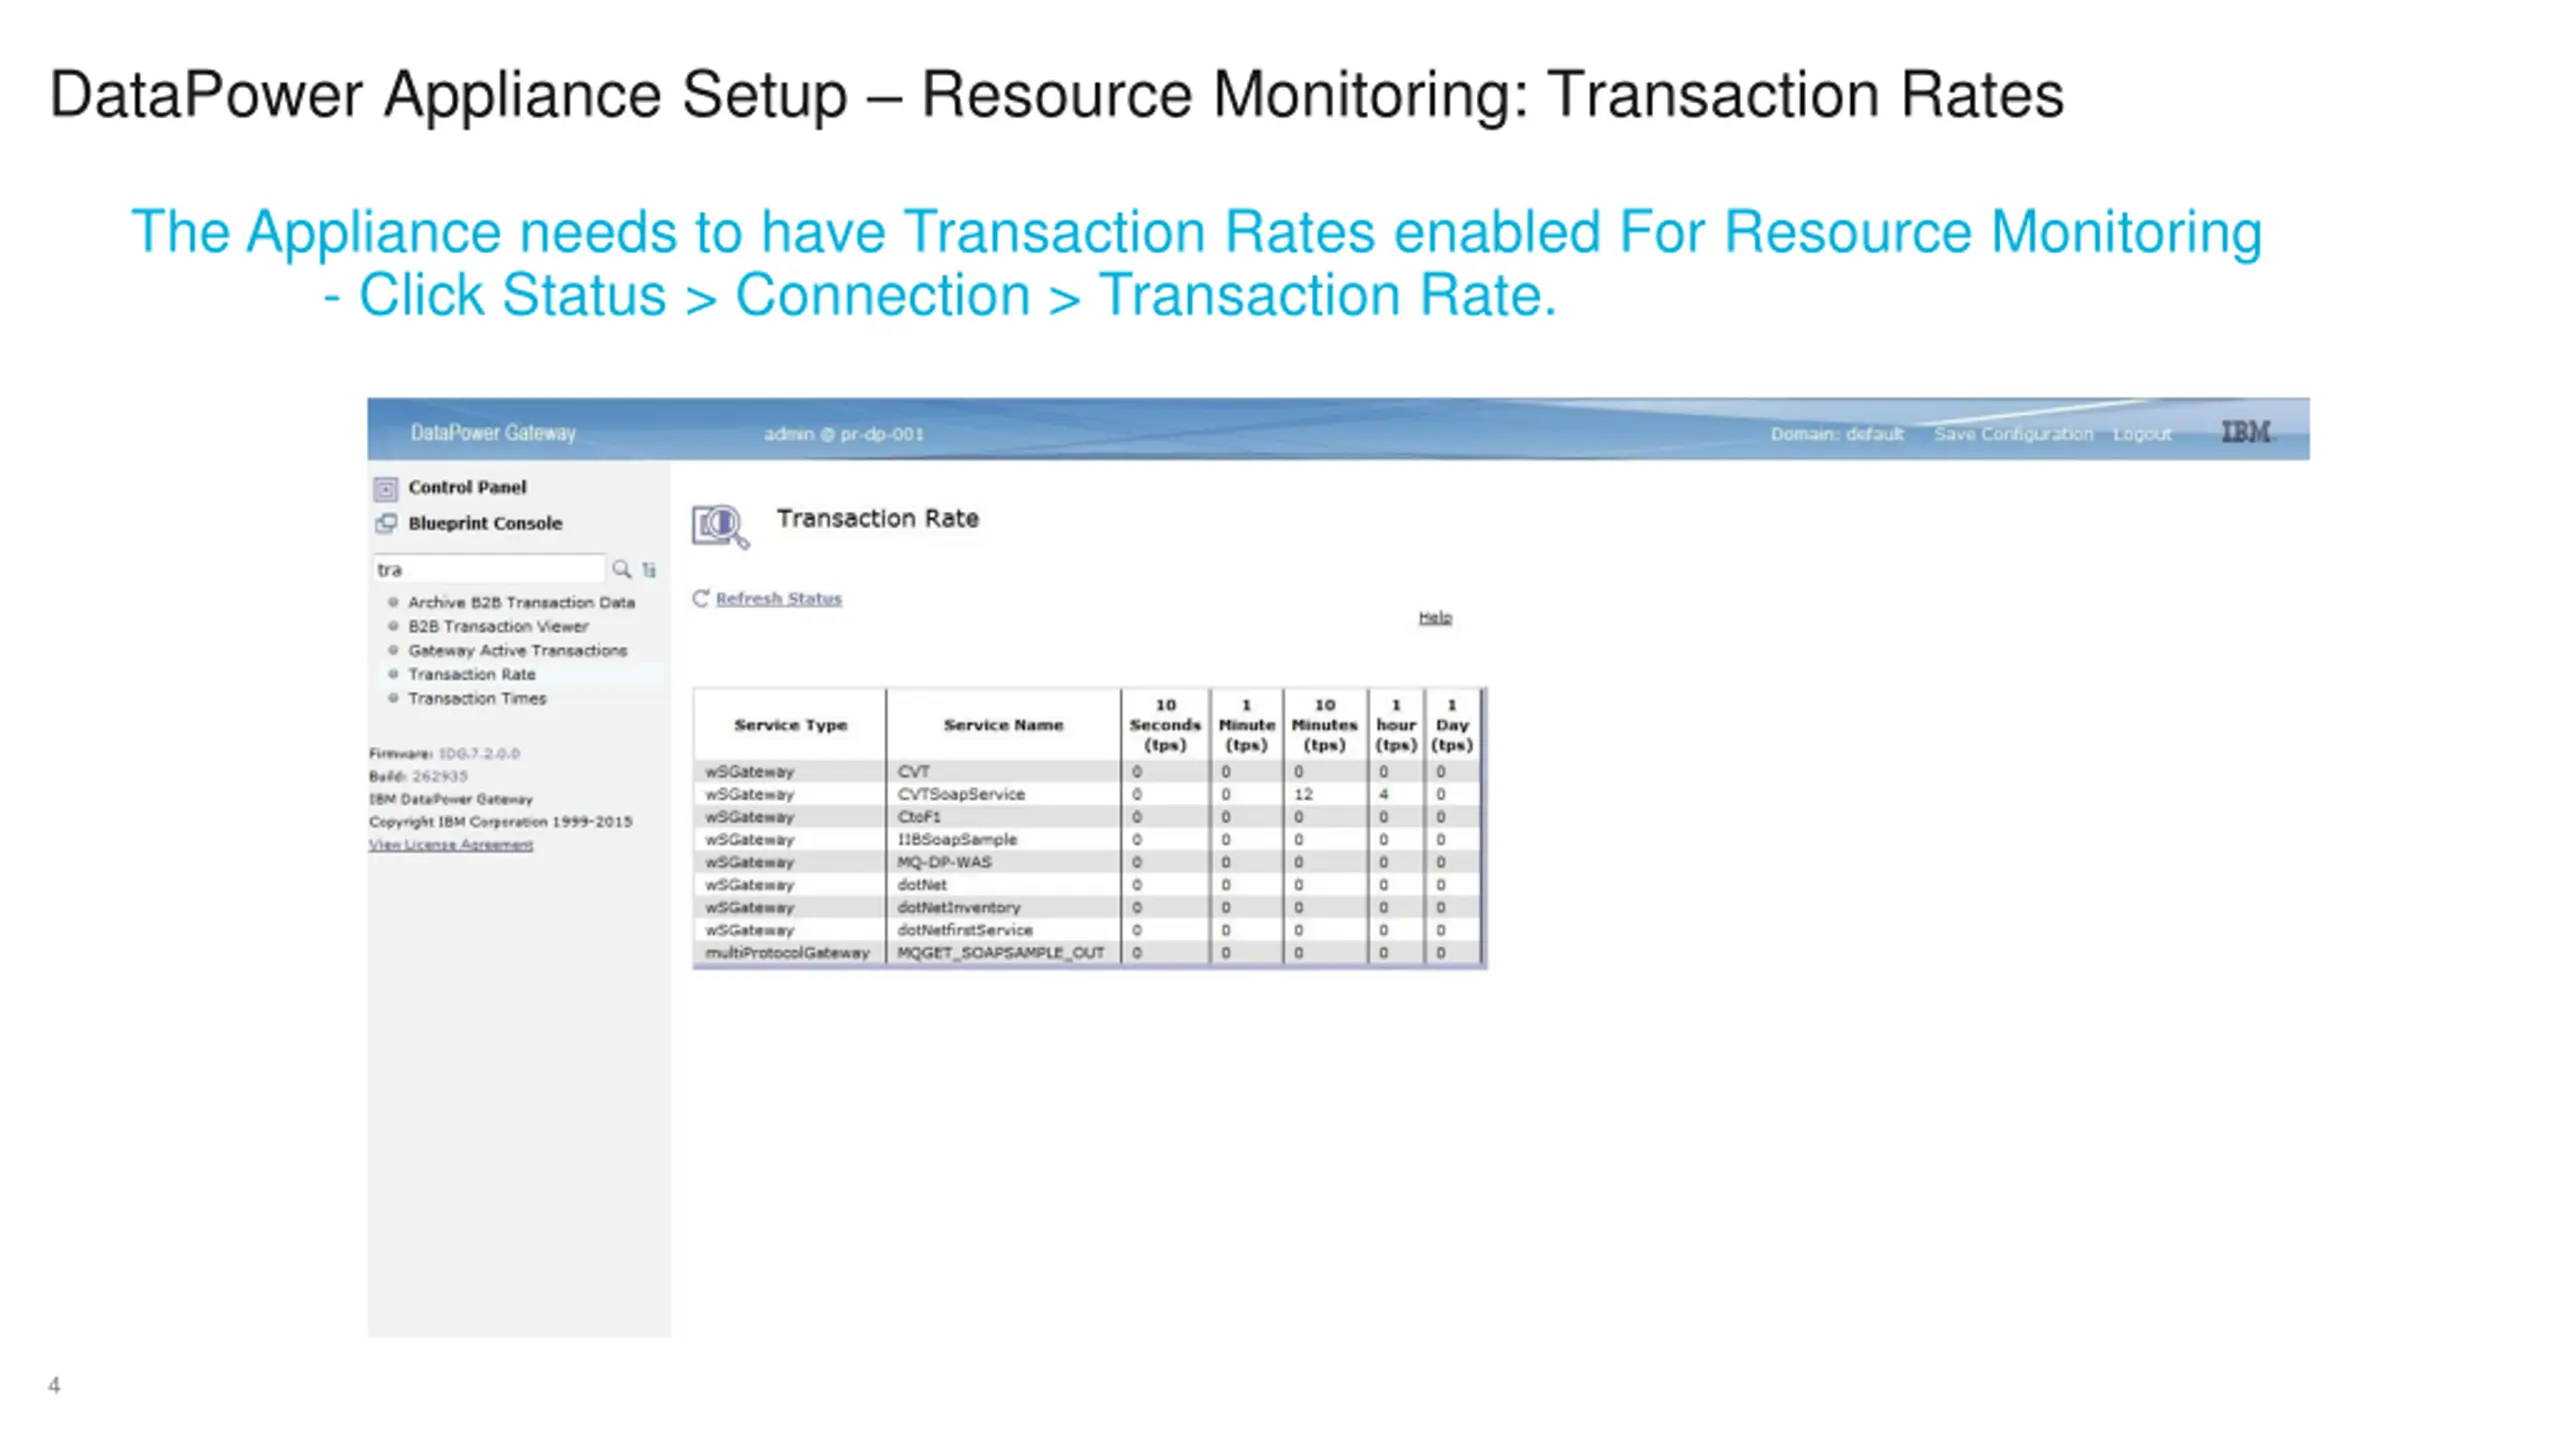Click the 1 Day (tps) header

(1452, 725)
